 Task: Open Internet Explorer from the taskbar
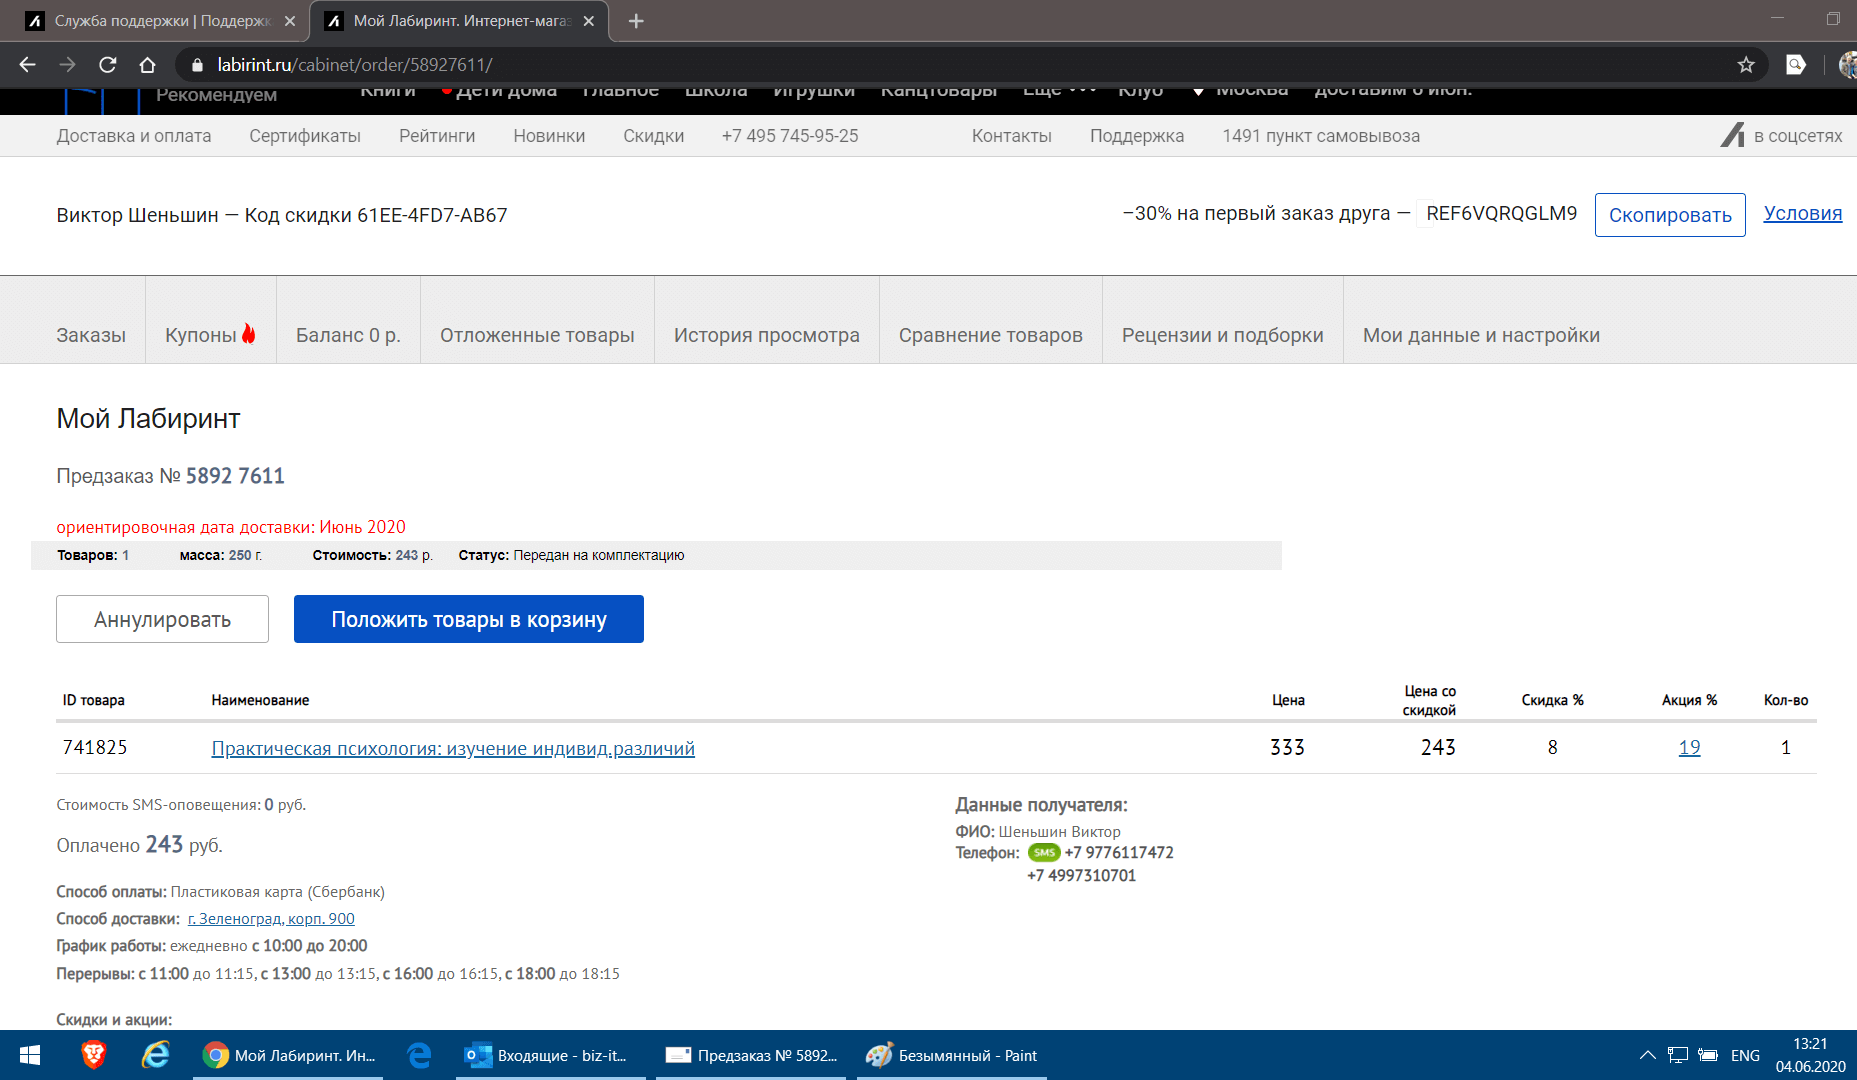[156, 1055]
